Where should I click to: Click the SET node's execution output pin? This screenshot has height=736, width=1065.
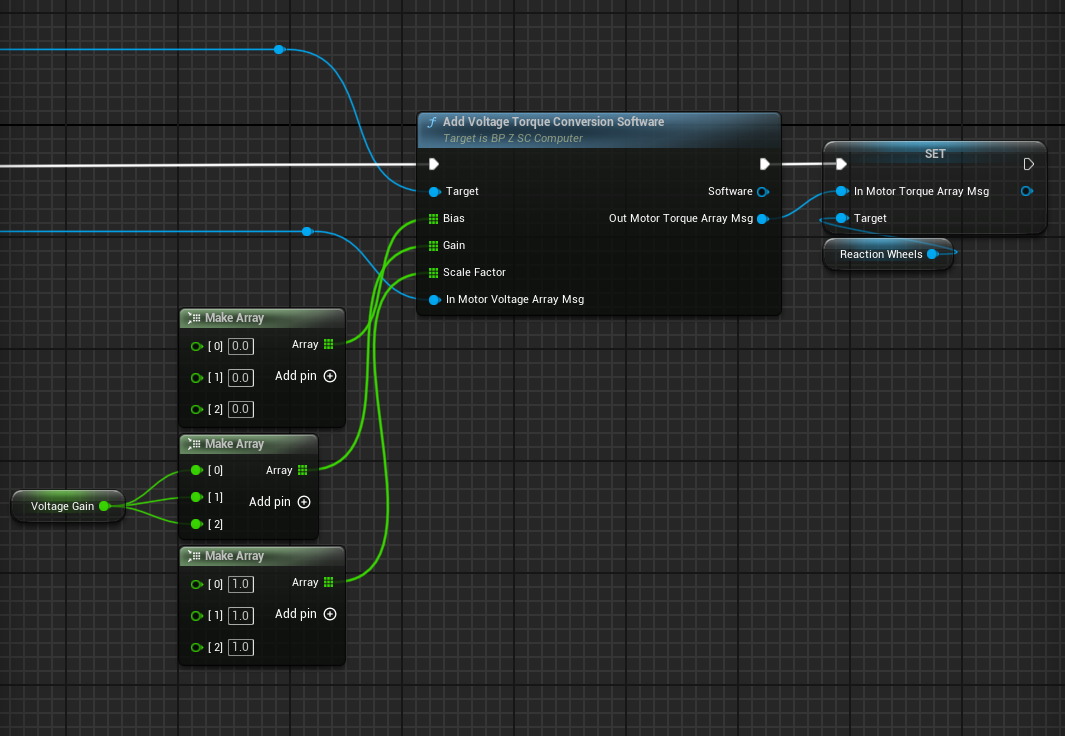tap(1028, 164)
